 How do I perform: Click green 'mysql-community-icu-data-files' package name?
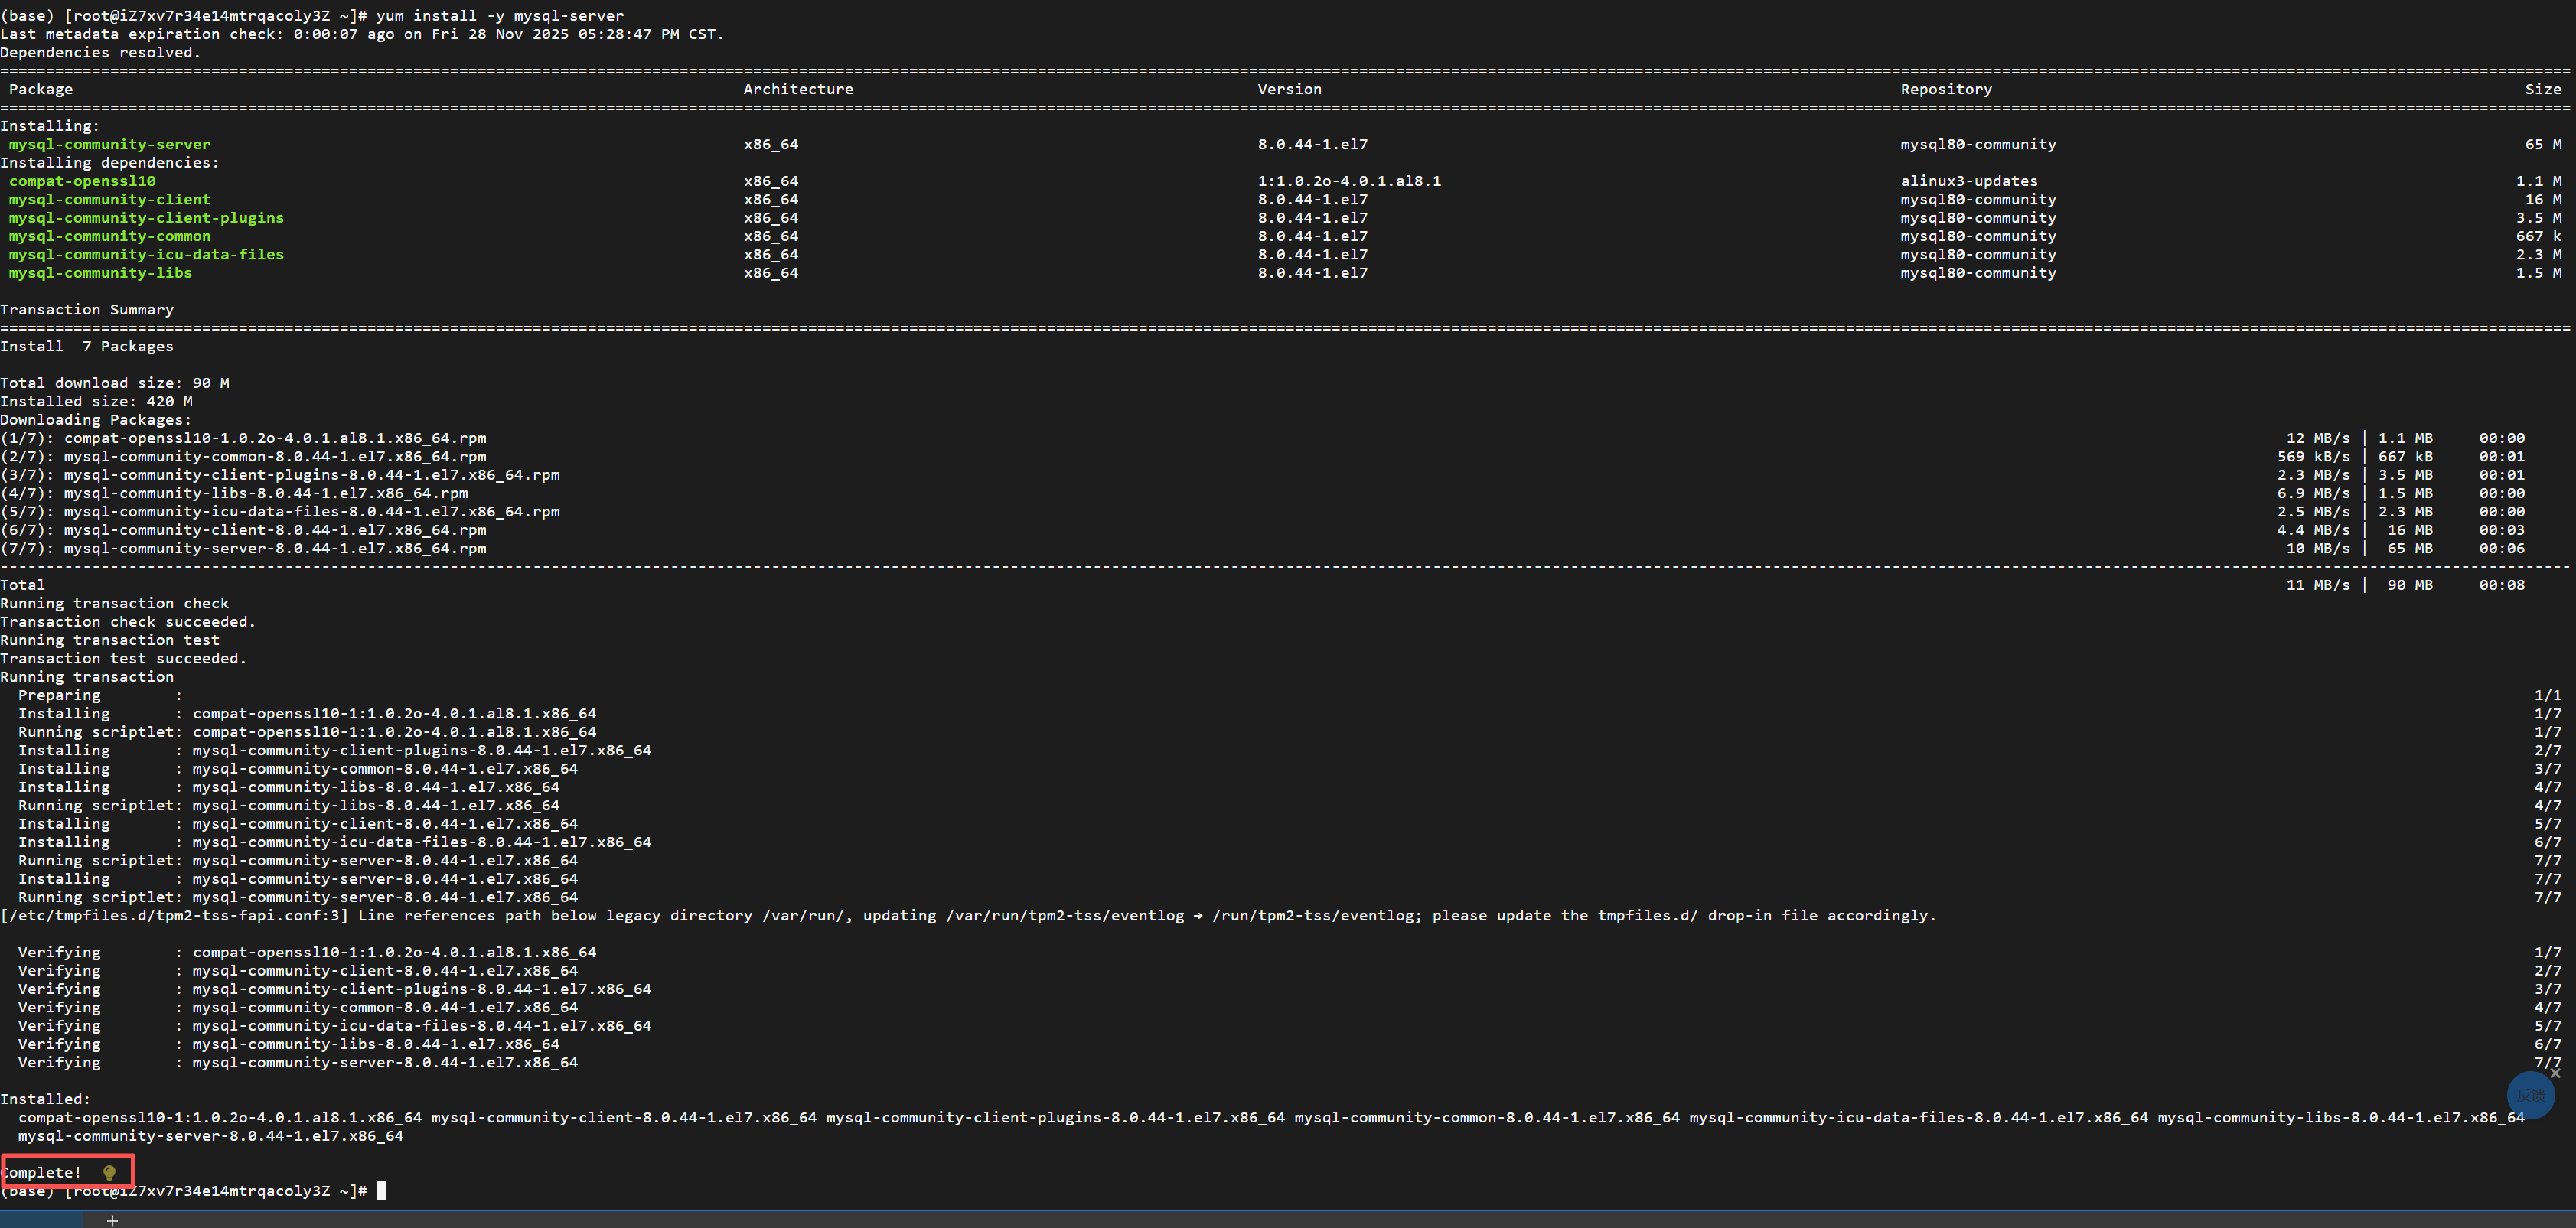tap(146, 254)
